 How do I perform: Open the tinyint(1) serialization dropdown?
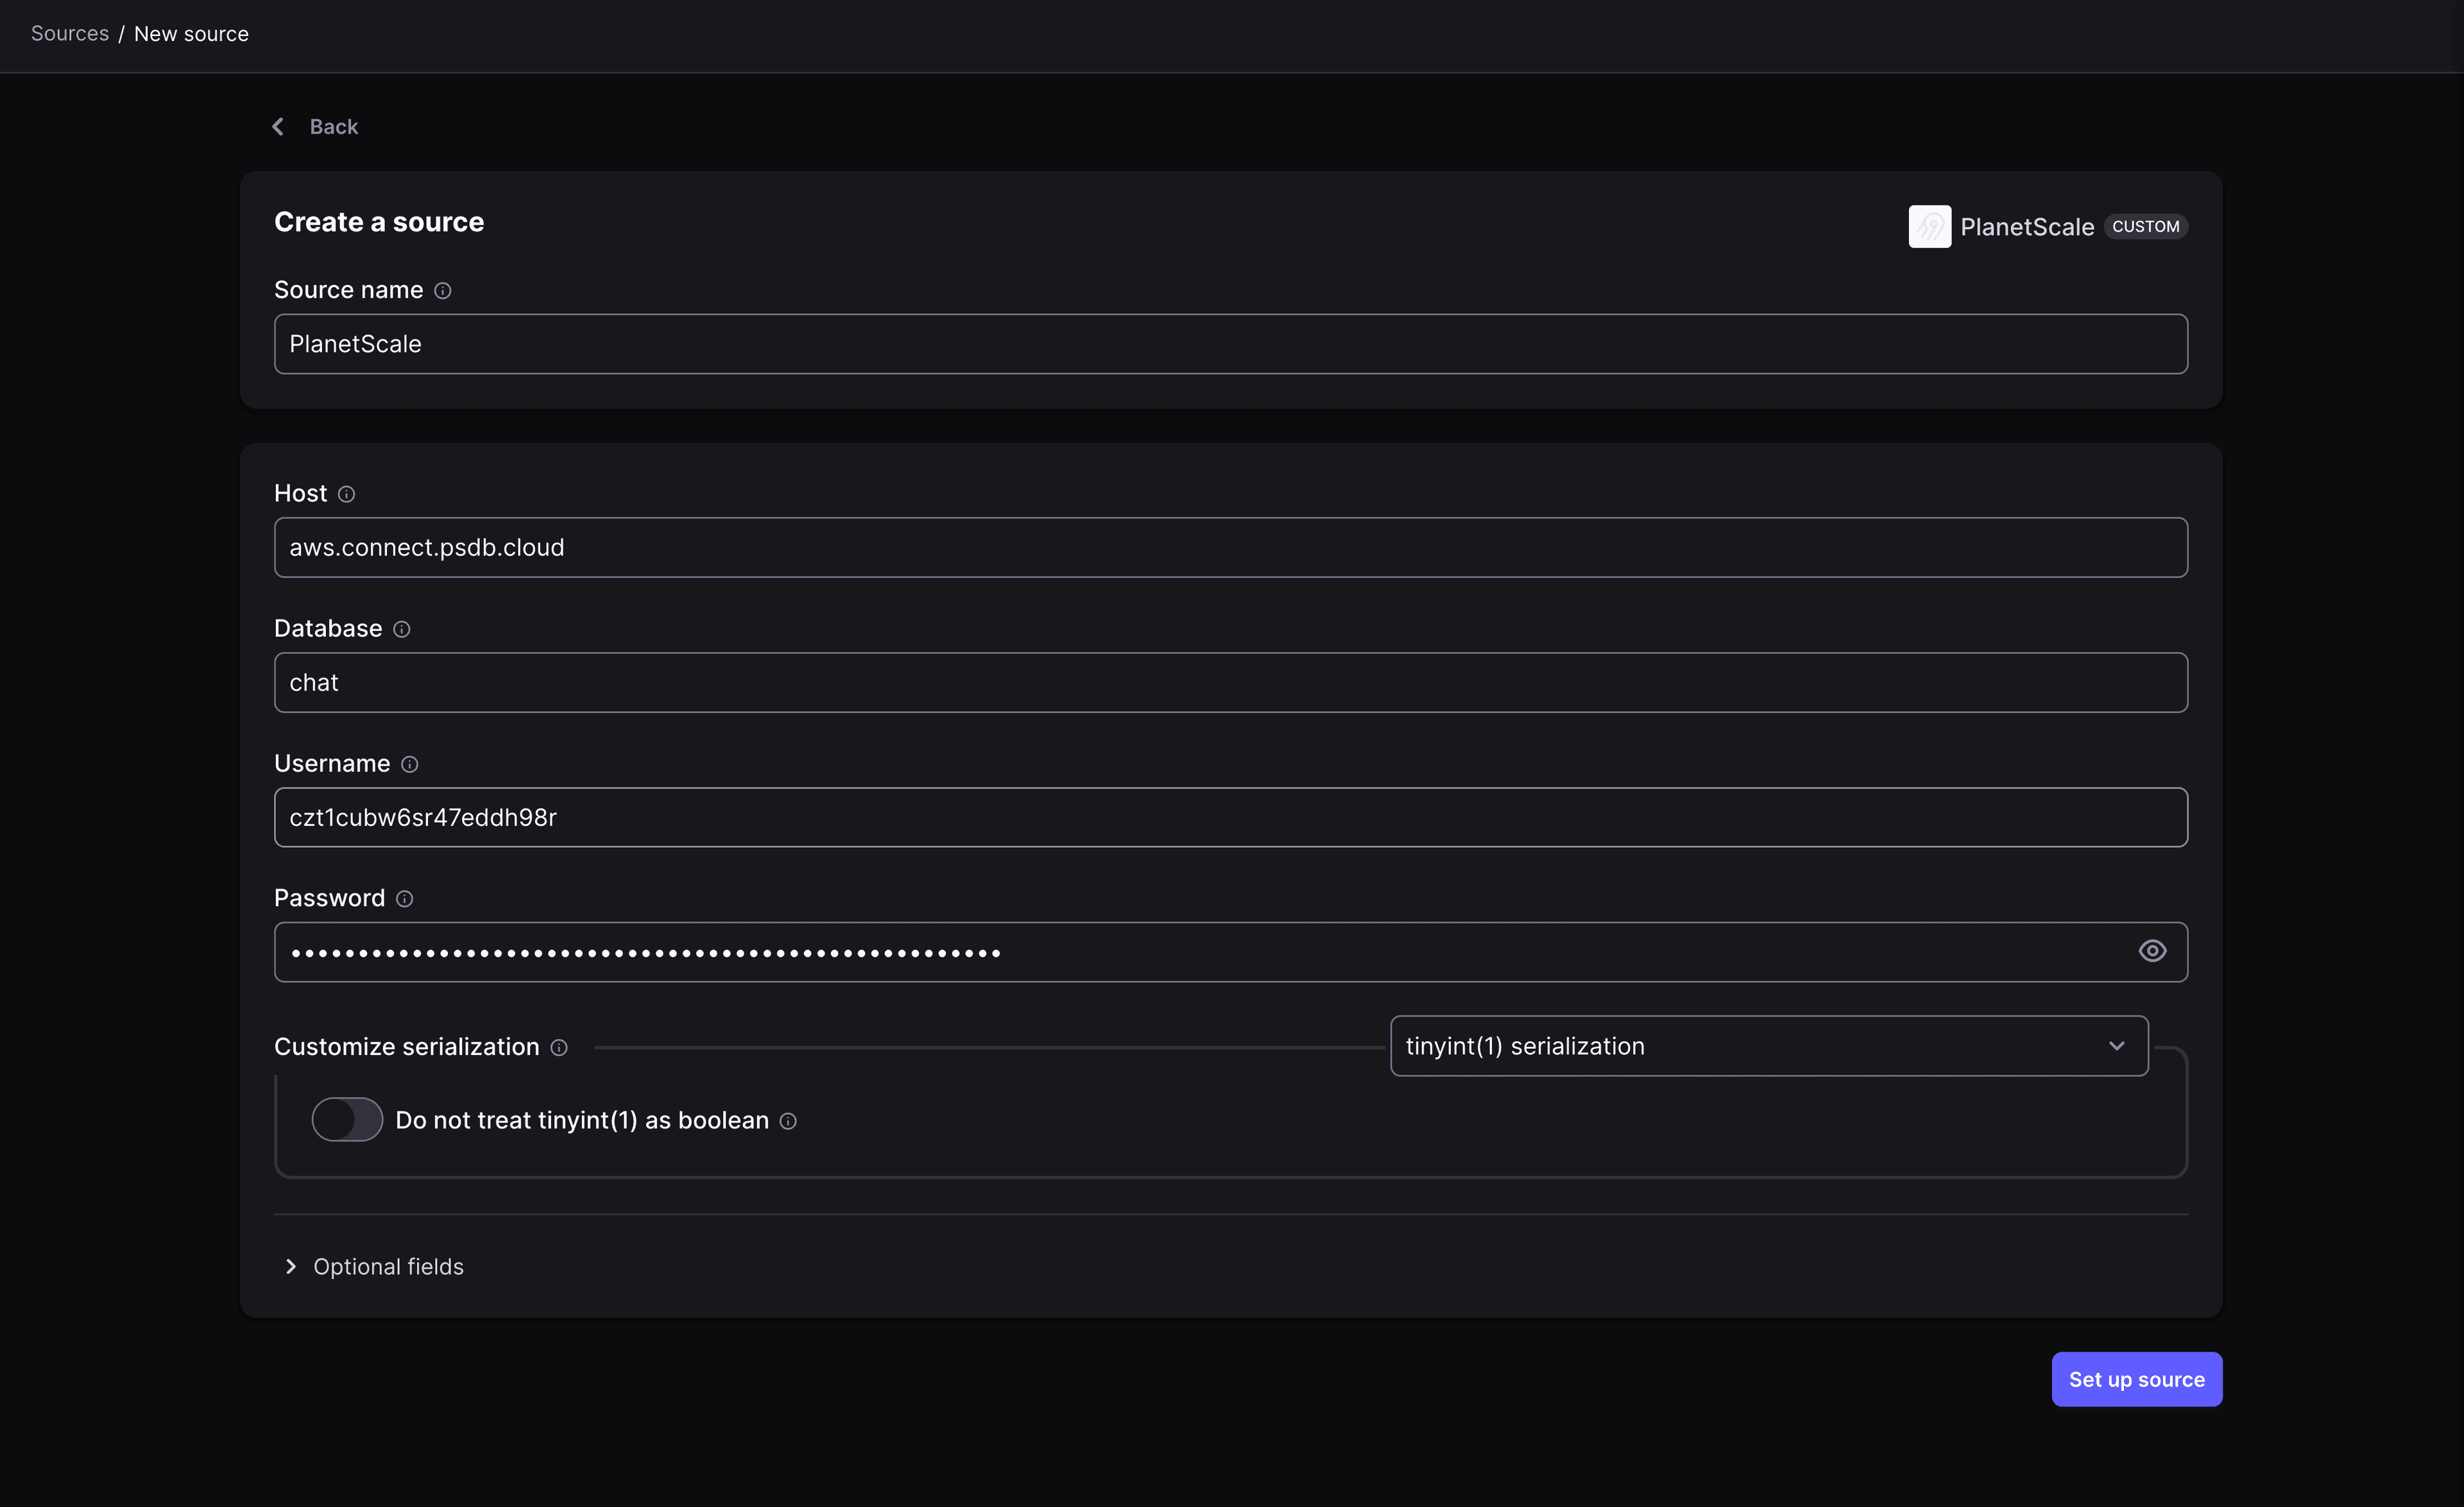[1768, 1046]
